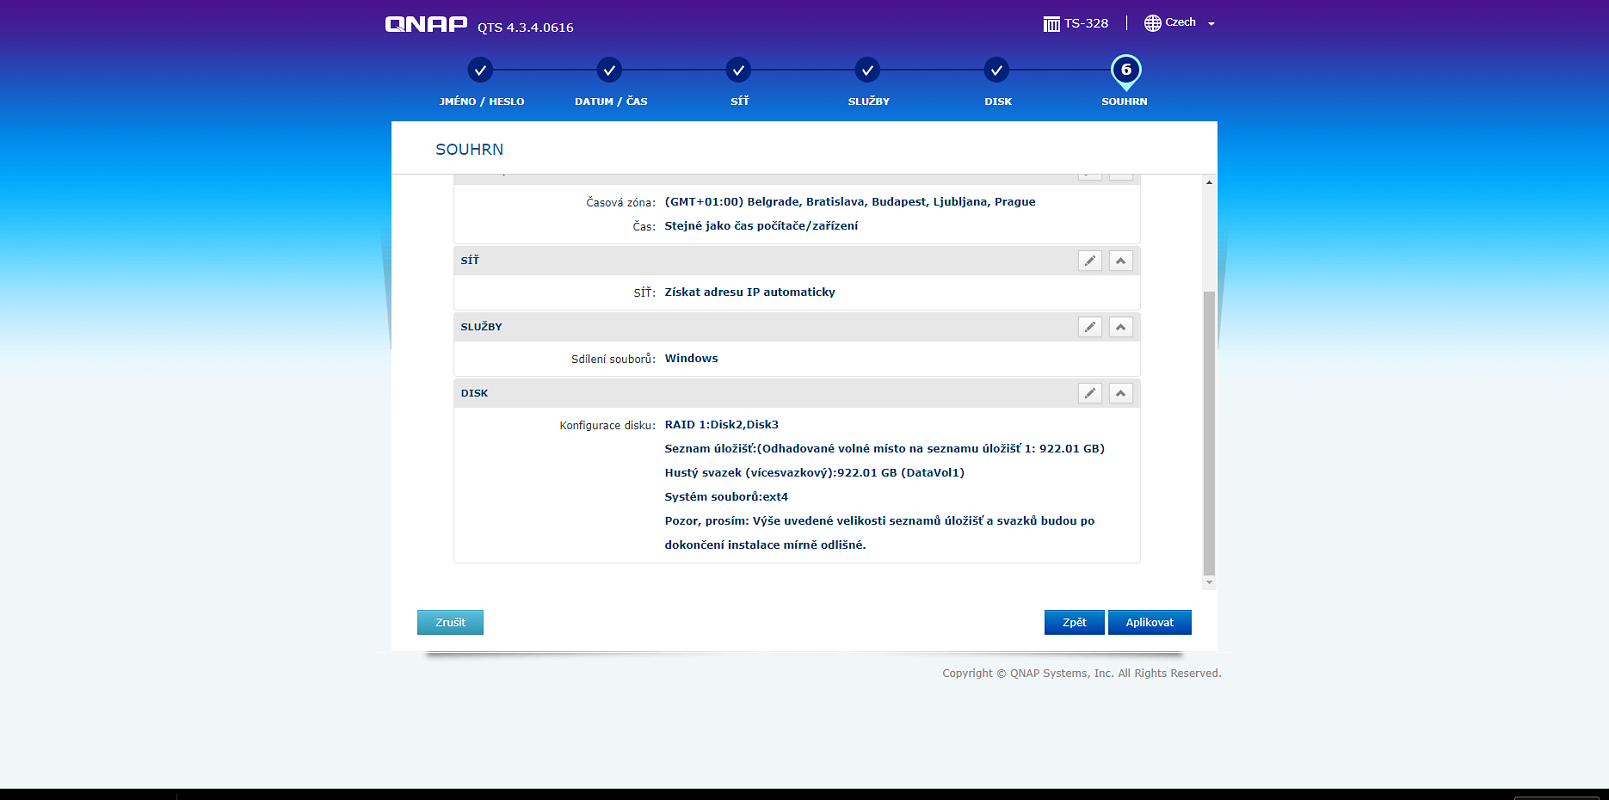Select step 6 SOUHRN marker
Viewport: 1609px width, 800px height.
pyautogui.click(x=1126, y=71)
